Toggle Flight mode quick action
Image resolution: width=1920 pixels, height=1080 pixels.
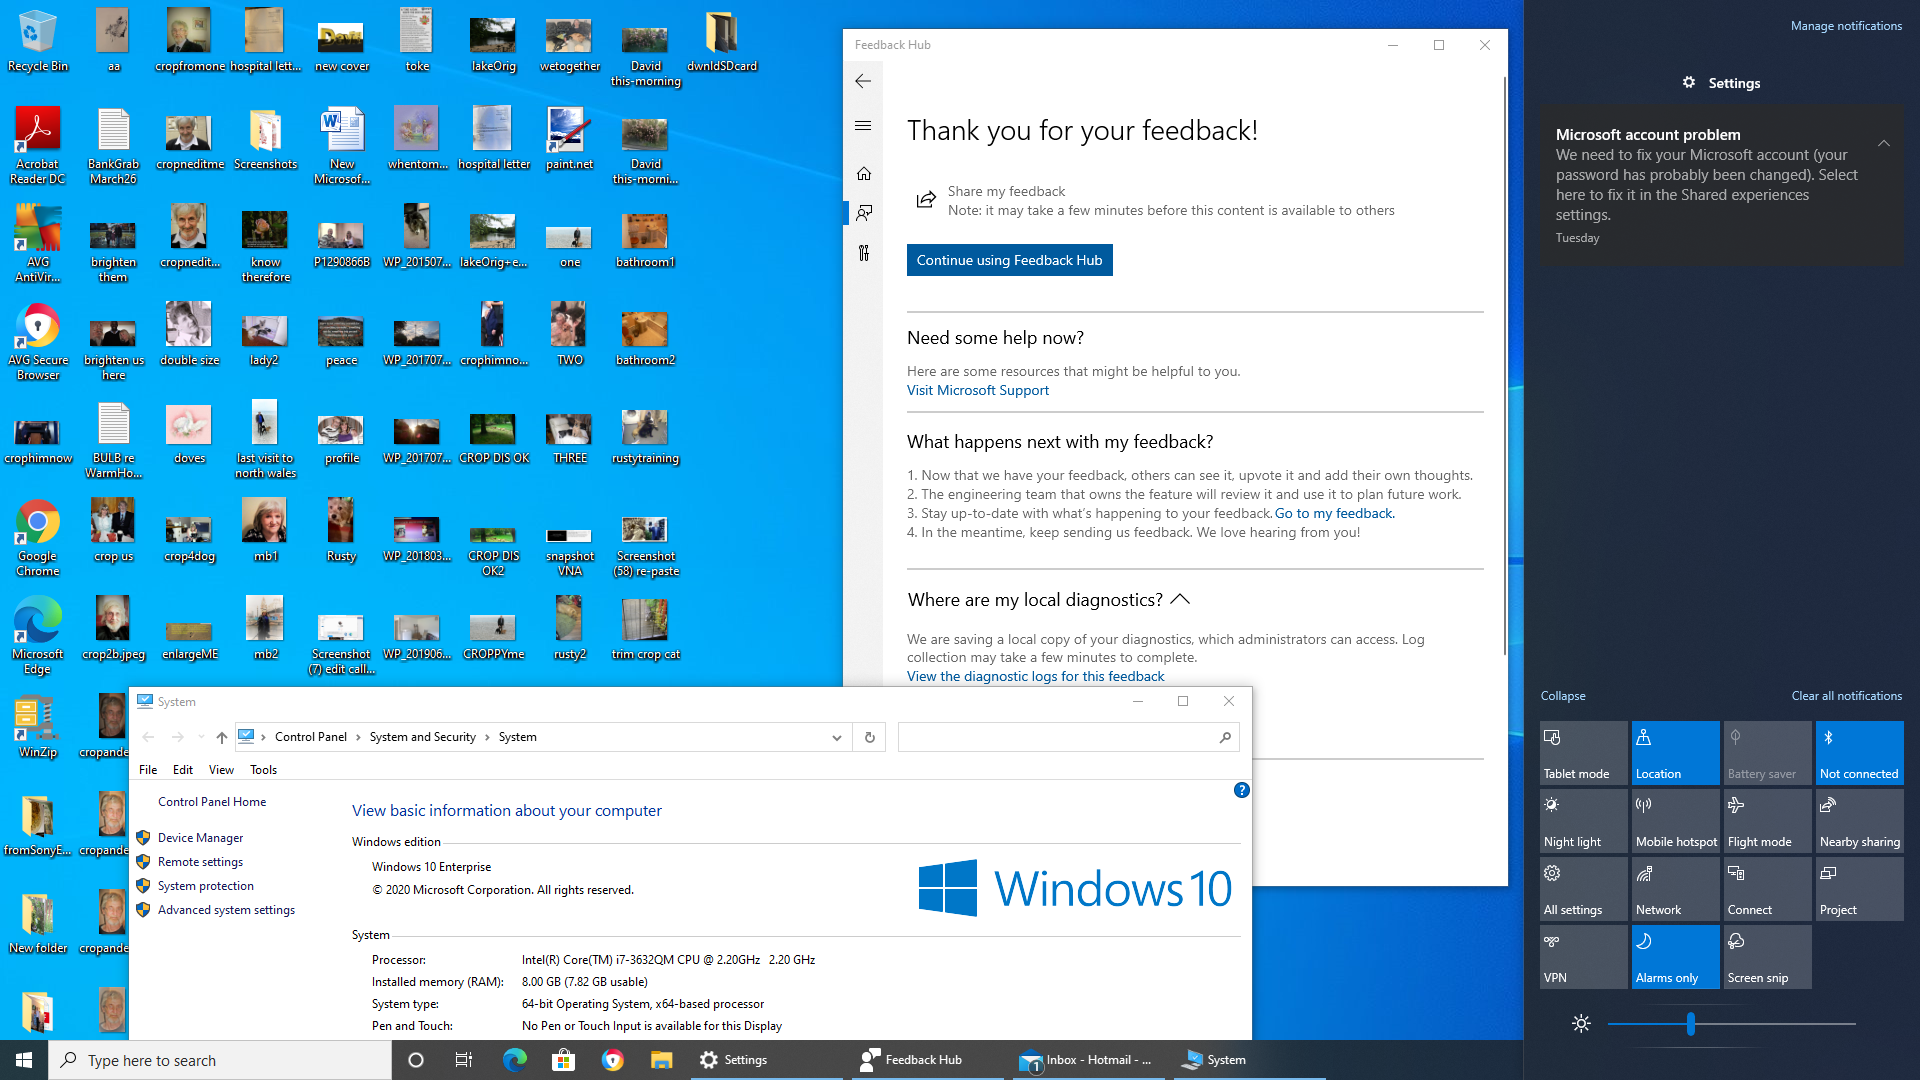click(x=1767, y=821)
